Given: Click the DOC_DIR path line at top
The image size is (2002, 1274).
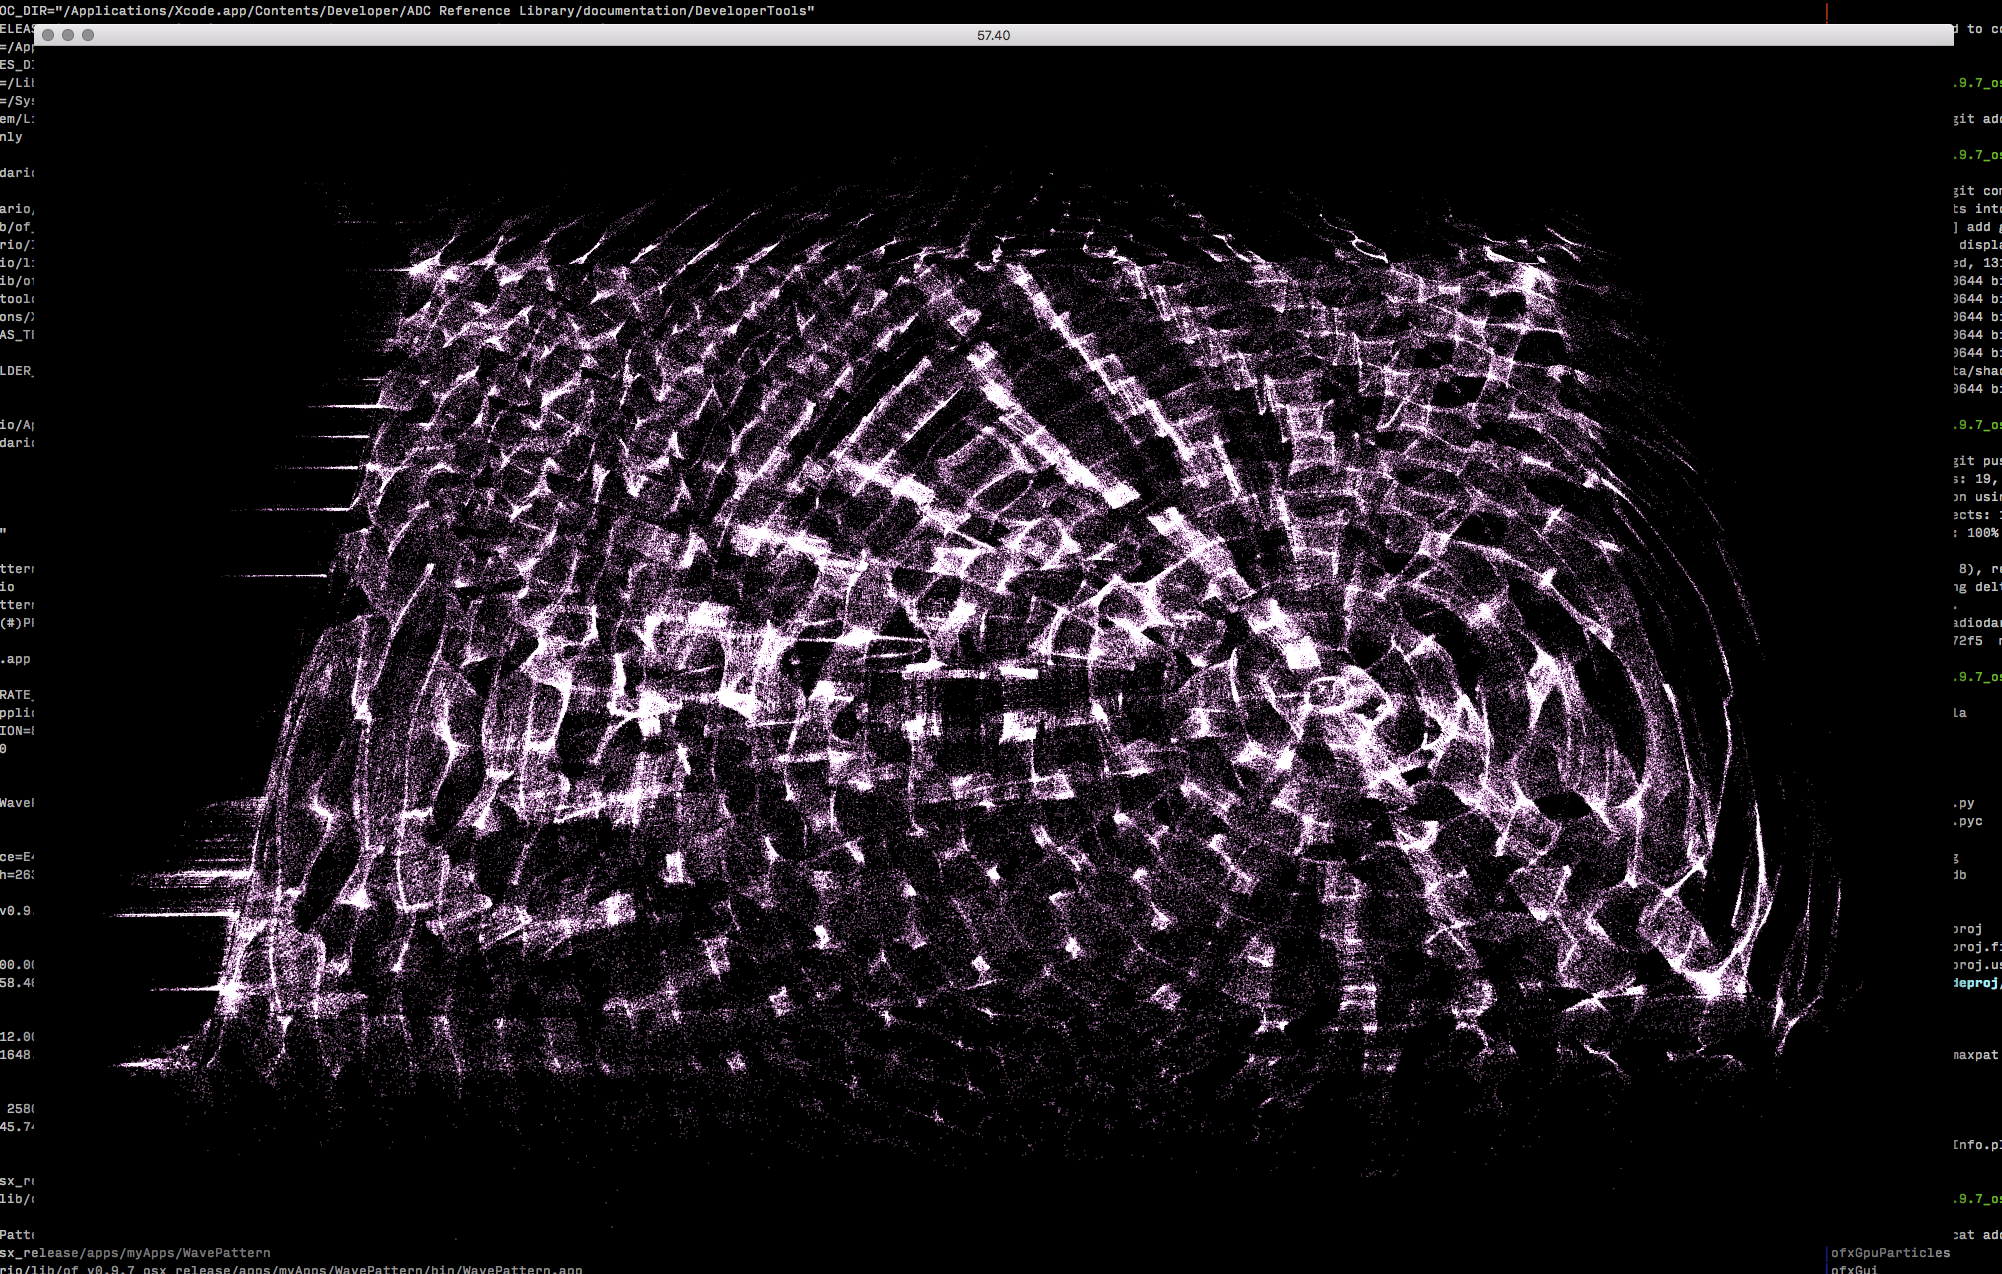Looking at the screenshot, I should coord(407,10).
